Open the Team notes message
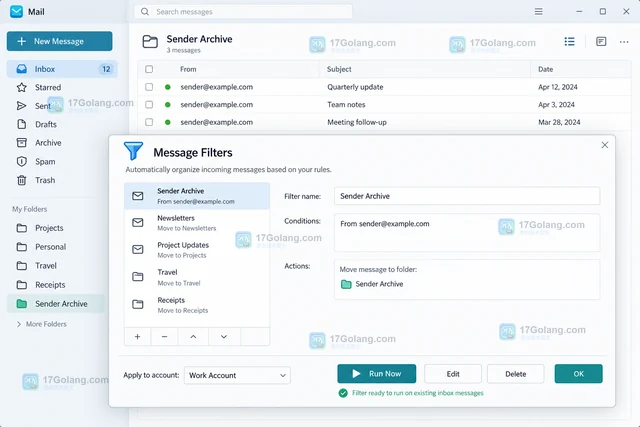This screenshot has width=640, height=427. pyautogui.click(x=384, y=105)
